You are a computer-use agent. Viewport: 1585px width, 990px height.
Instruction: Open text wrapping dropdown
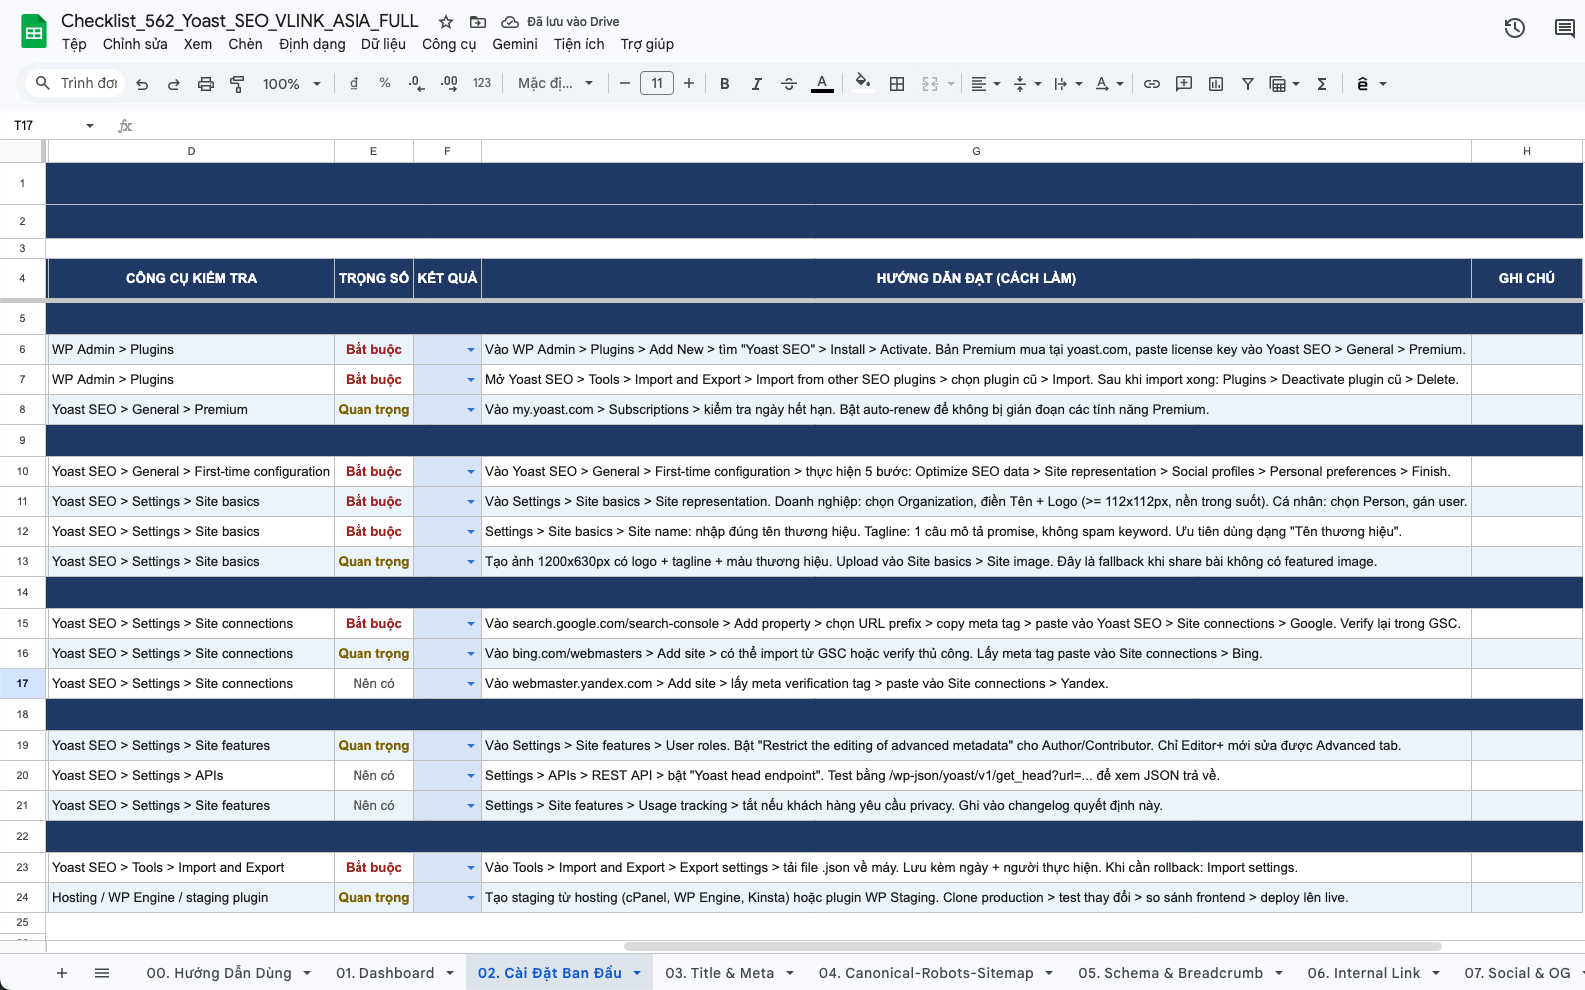coord(1068,84)
